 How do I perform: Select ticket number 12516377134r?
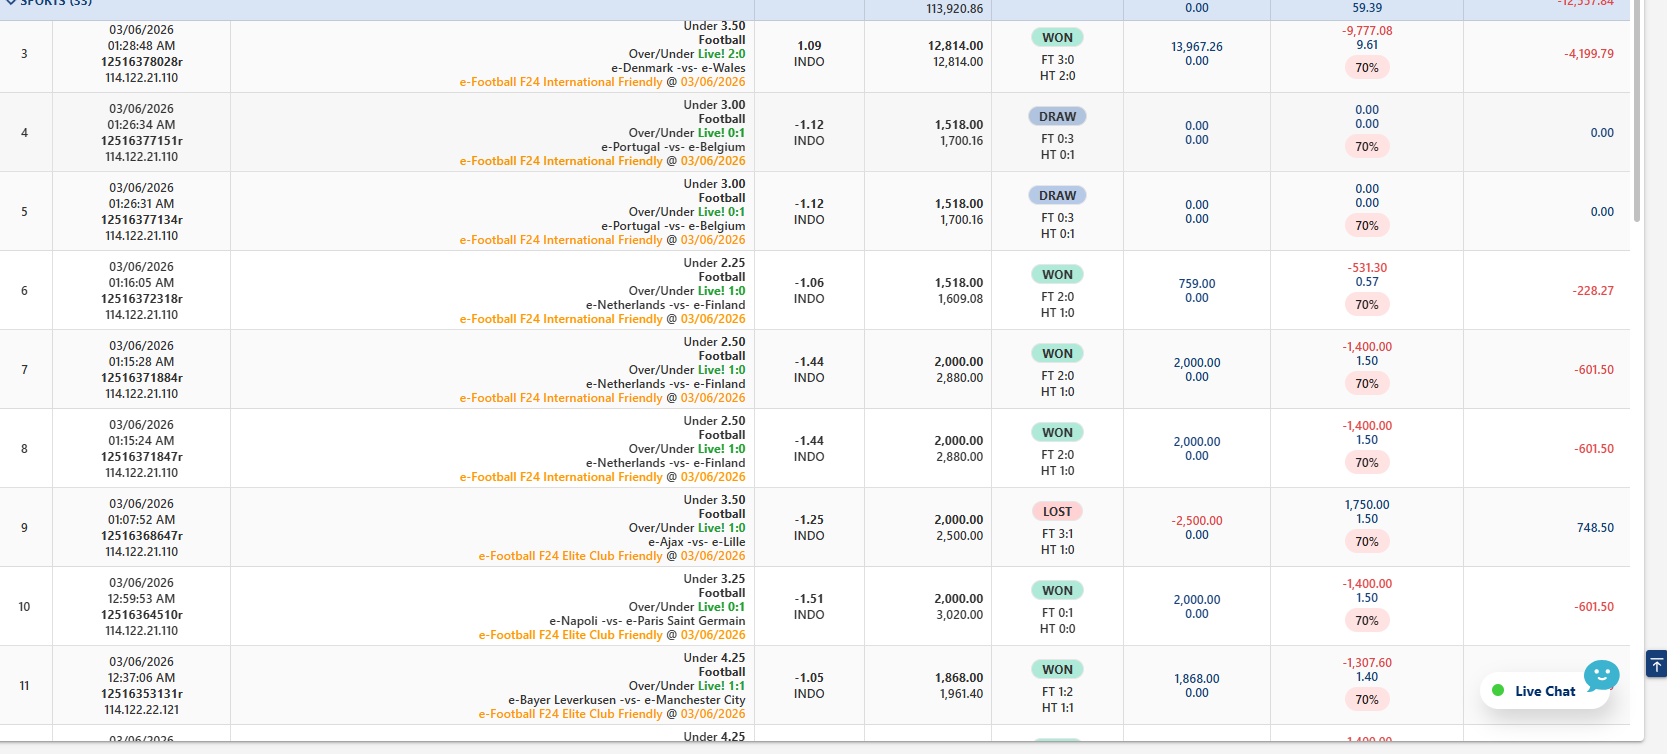click(142, 220)
